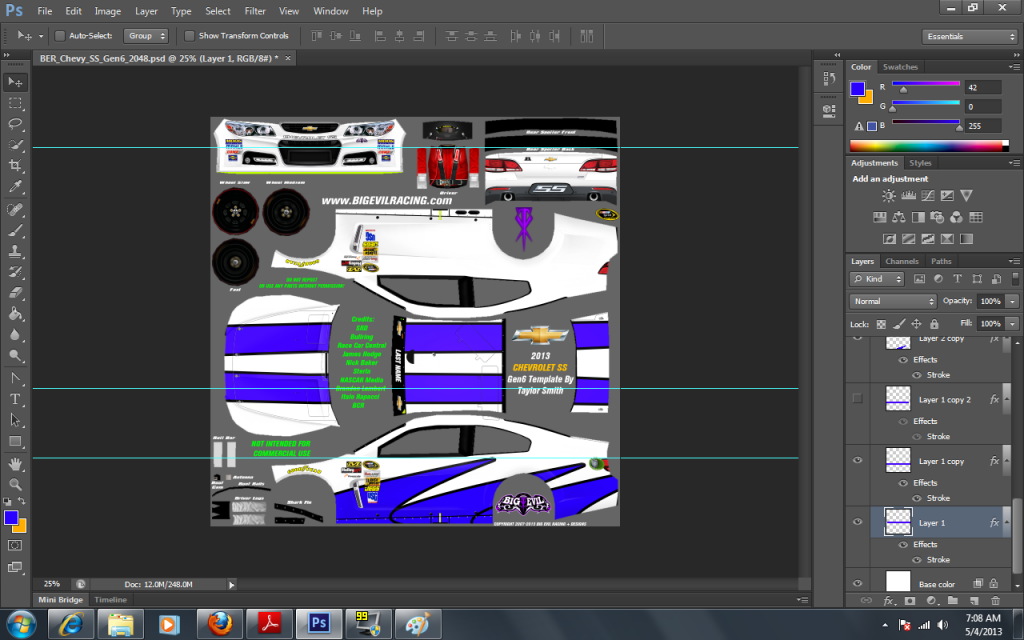
Task: Open the Timeline tab
Action: click(110, 600)
